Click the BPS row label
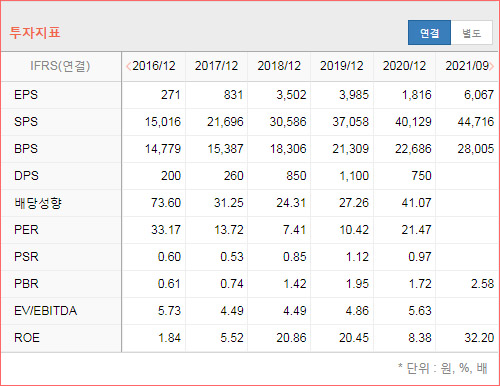500x386 pixels. (26, 149)
